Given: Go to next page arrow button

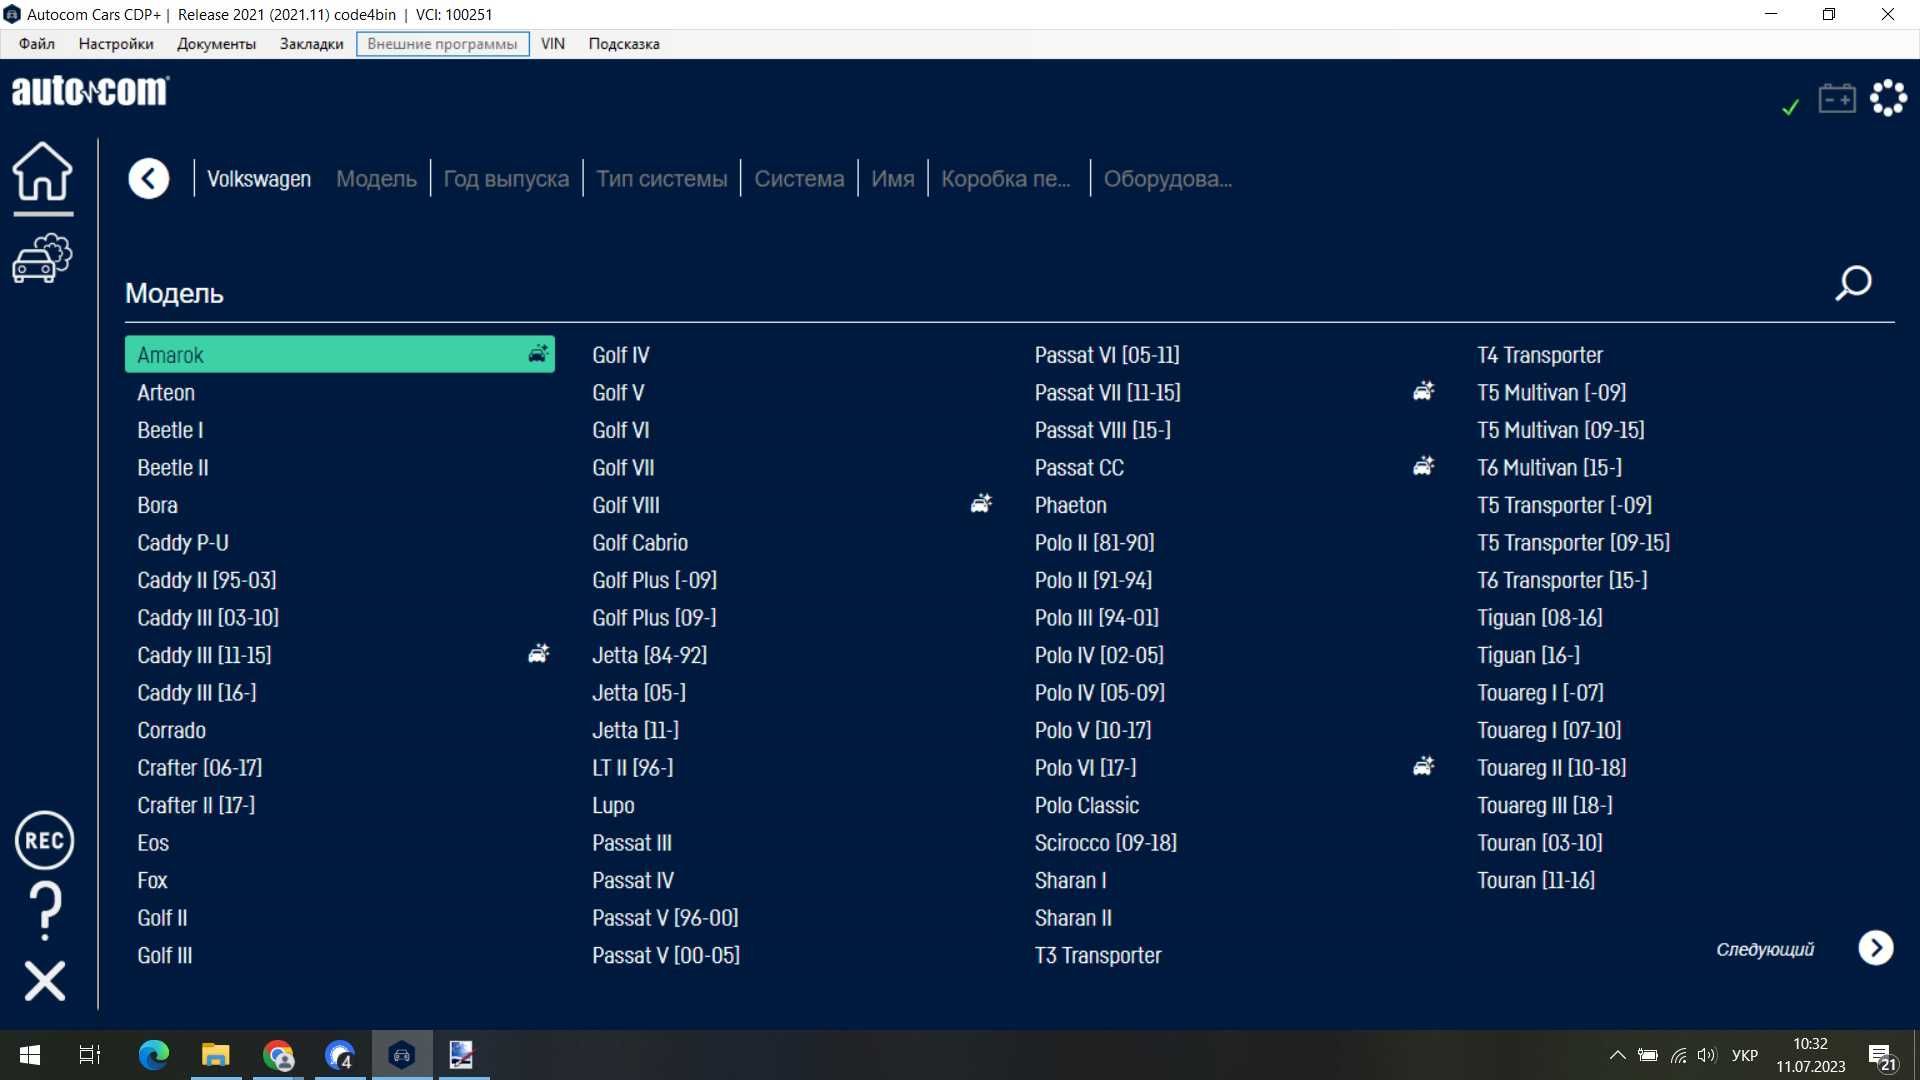Looking at the screenshot, I should 1876,948.
